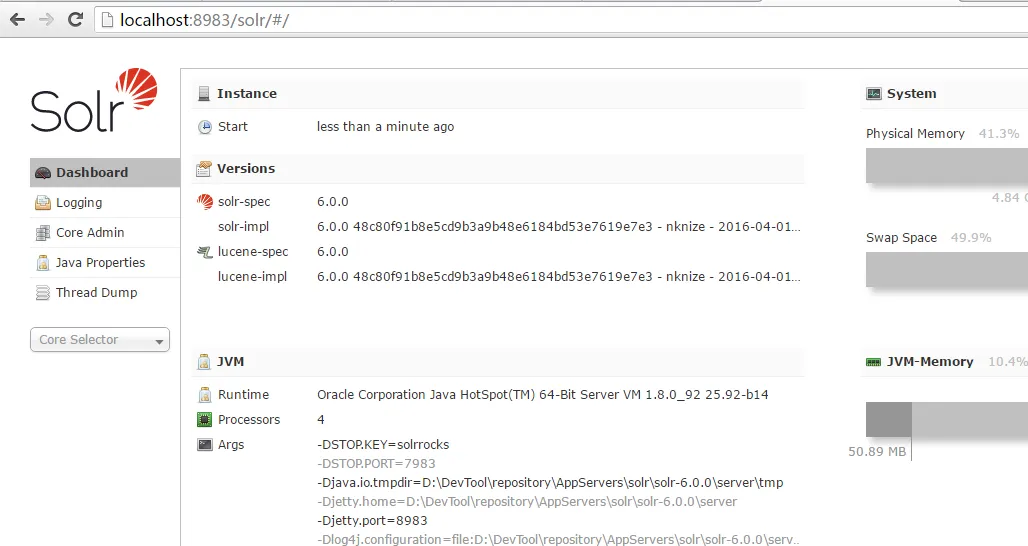The height and width of the screenshot is (546, 1028).
Task: Click the Processors chip icon
Action: [x=205, y=419]
